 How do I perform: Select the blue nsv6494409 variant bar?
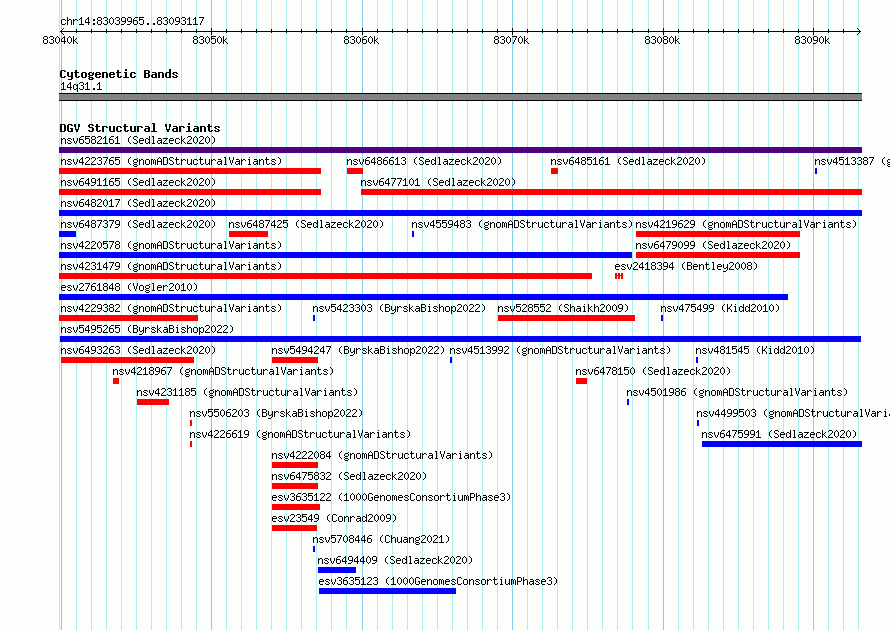coord(337,570)
